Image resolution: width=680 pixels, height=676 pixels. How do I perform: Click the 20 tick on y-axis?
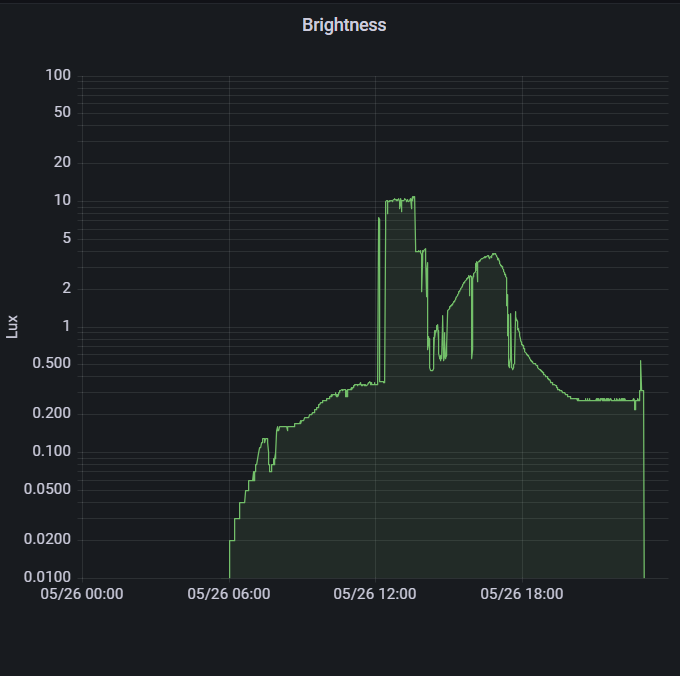tap(62, 163)
